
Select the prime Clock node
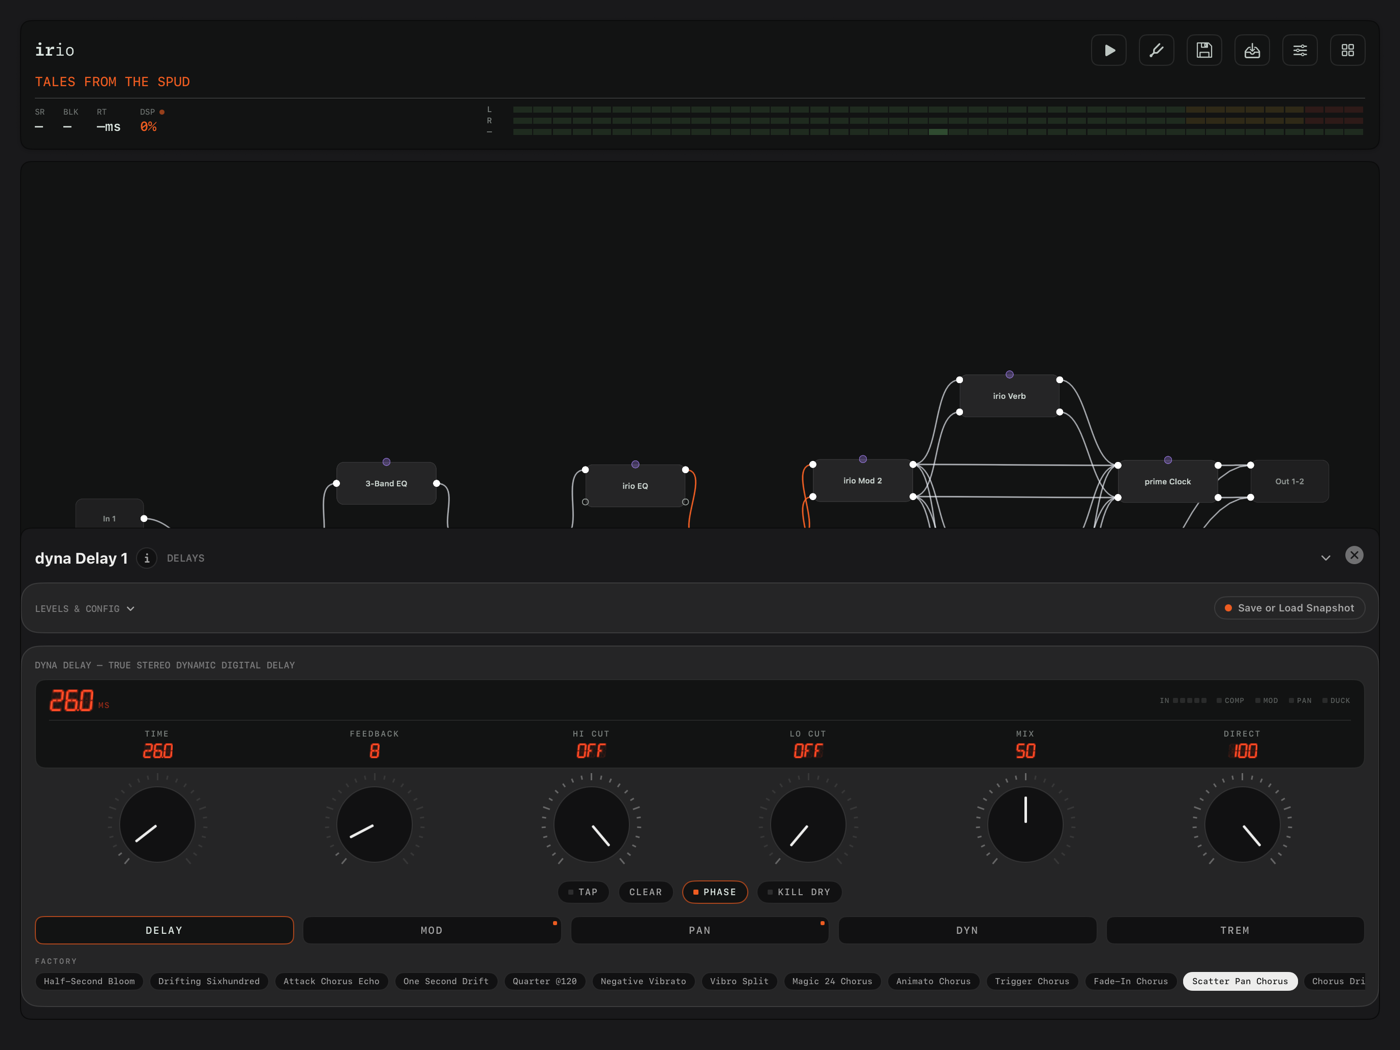tap(1167, 481)
